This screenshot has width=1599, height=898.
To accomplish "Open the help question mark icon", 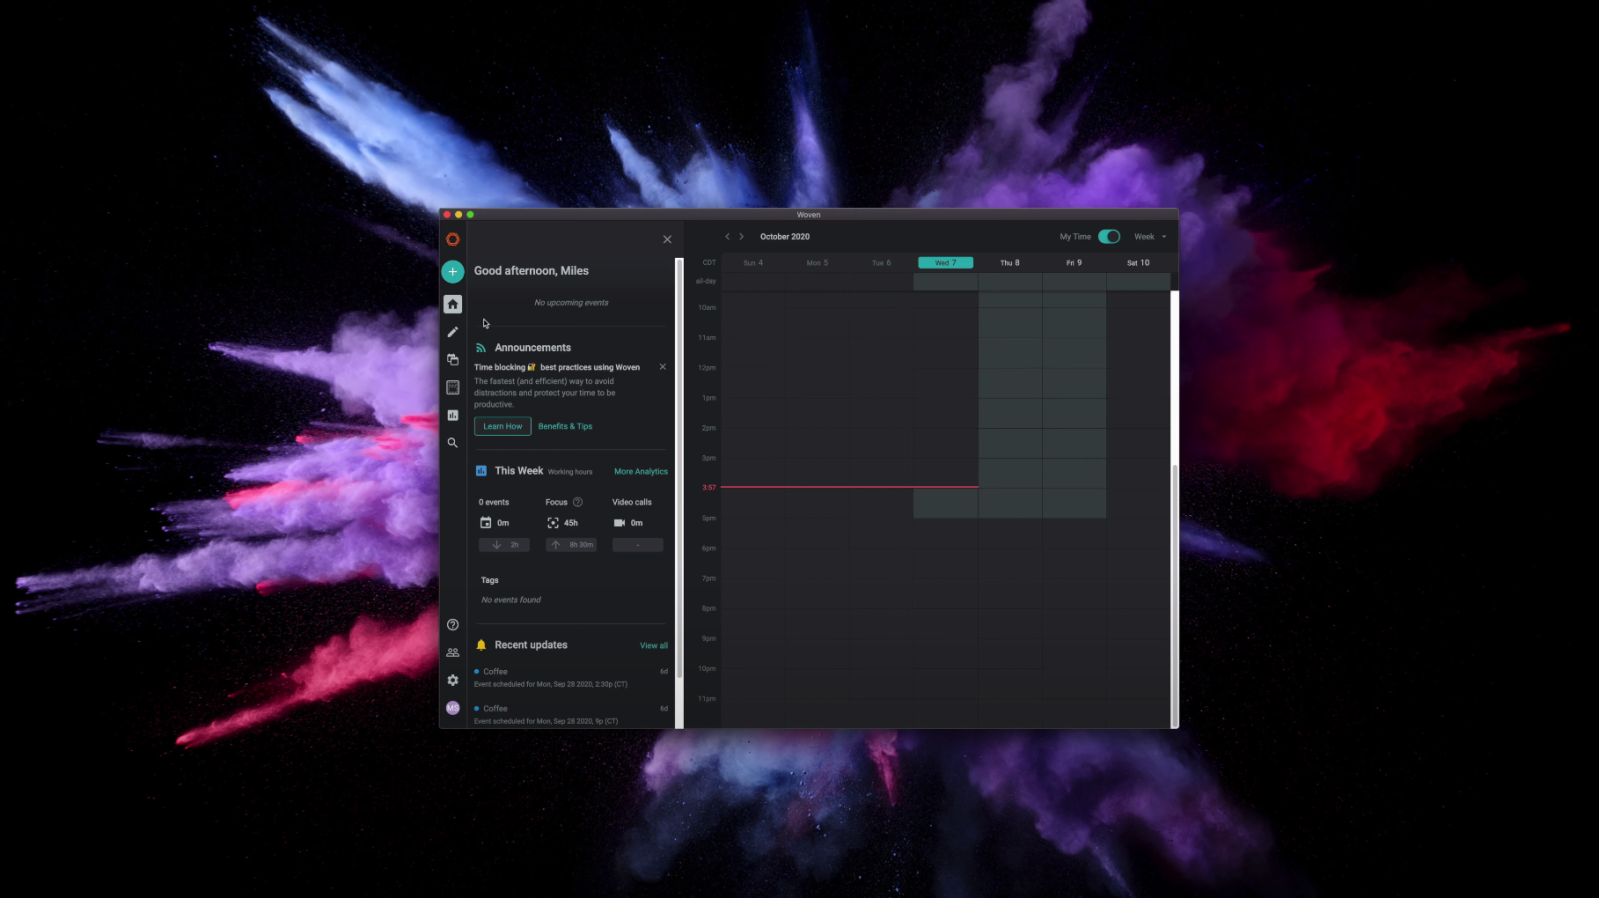I will click(452, 625).
